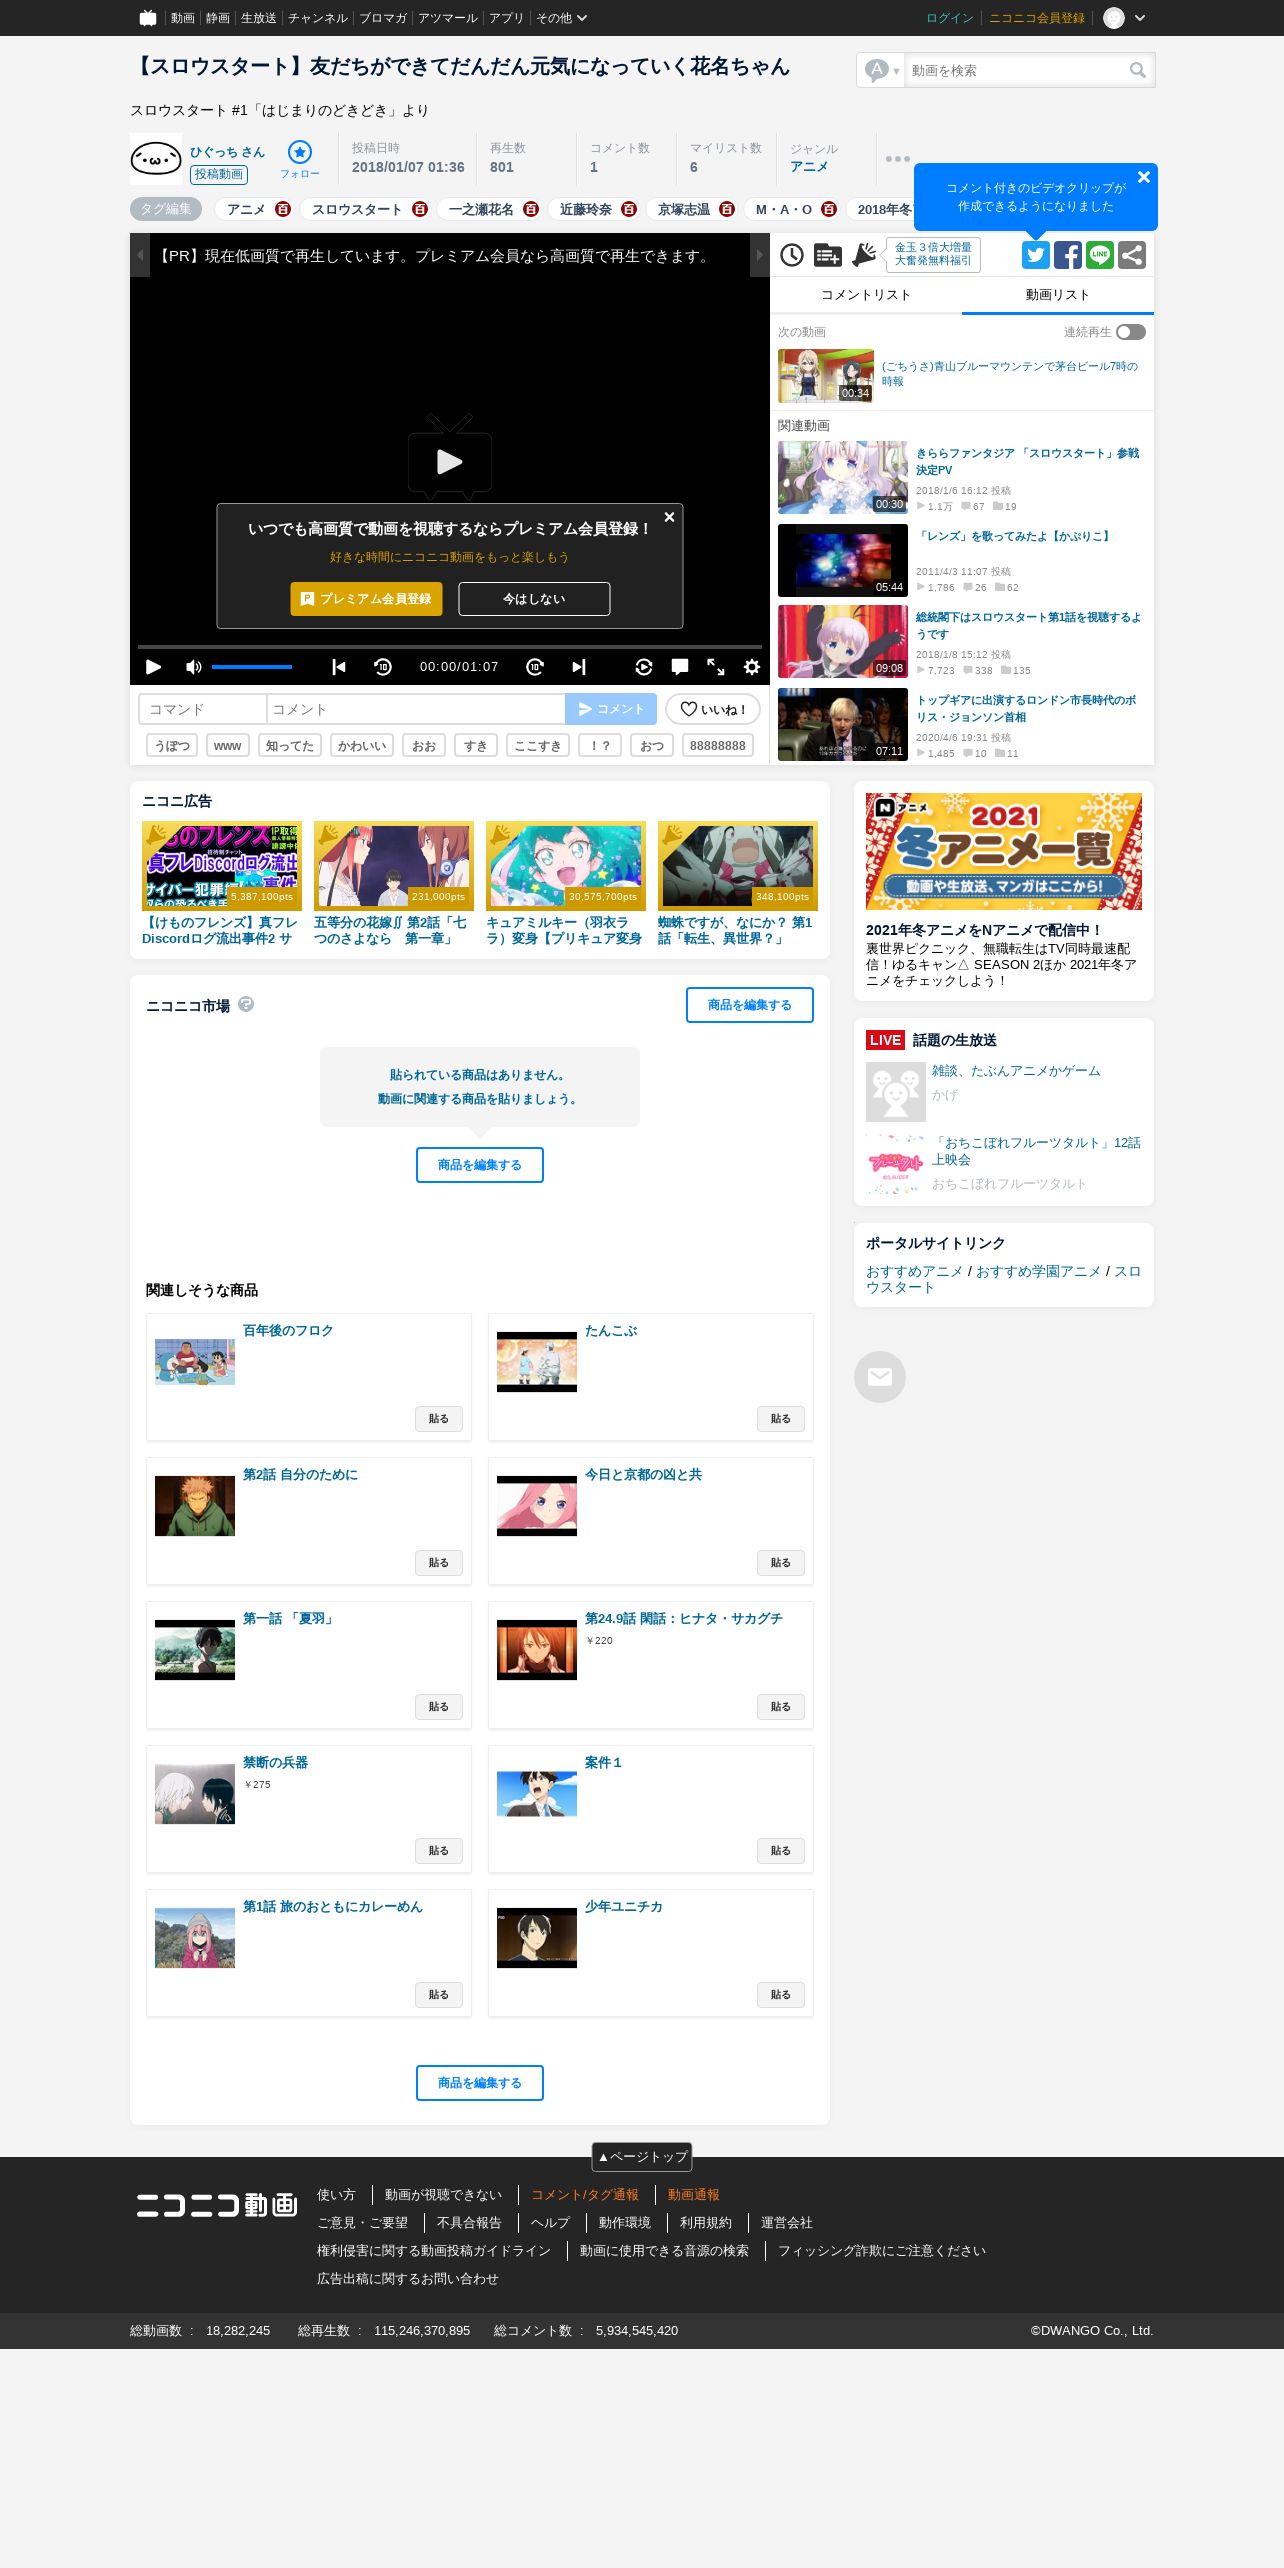1284x2568 pixels.
Task: Dismiss the premium registration popup with X
Action: pos(670,517)
